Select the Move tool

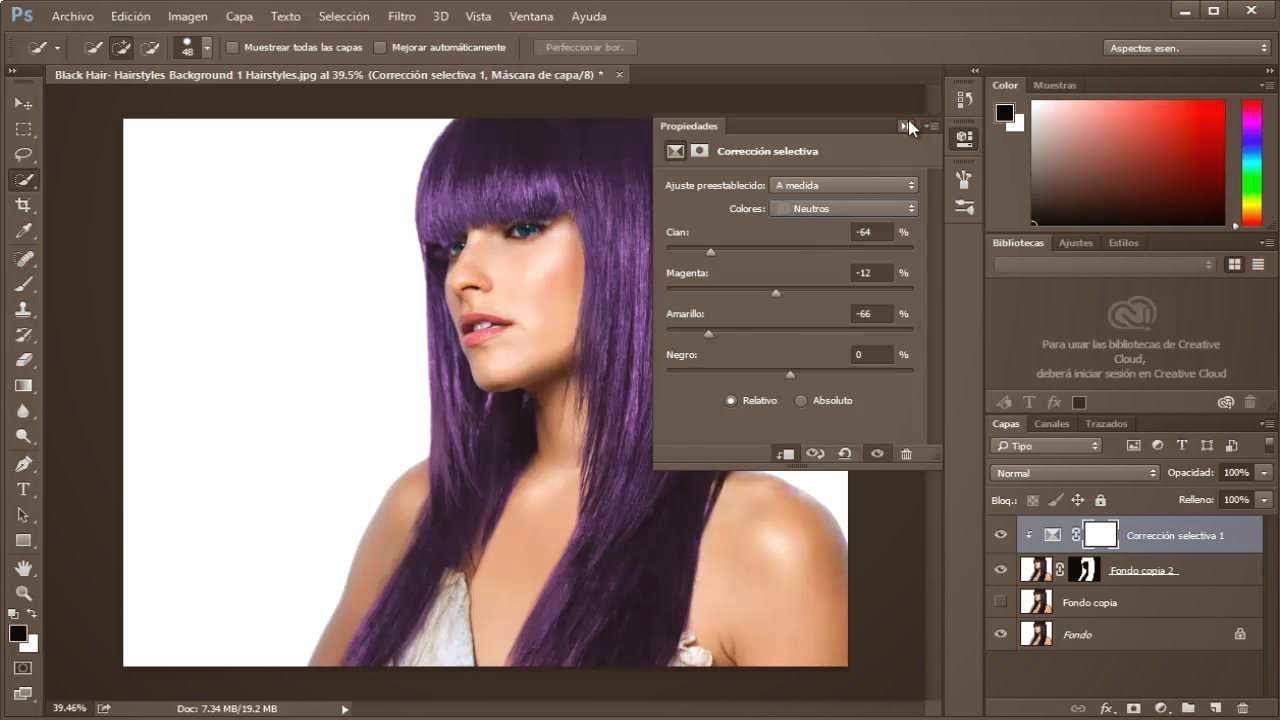[23, 103]
